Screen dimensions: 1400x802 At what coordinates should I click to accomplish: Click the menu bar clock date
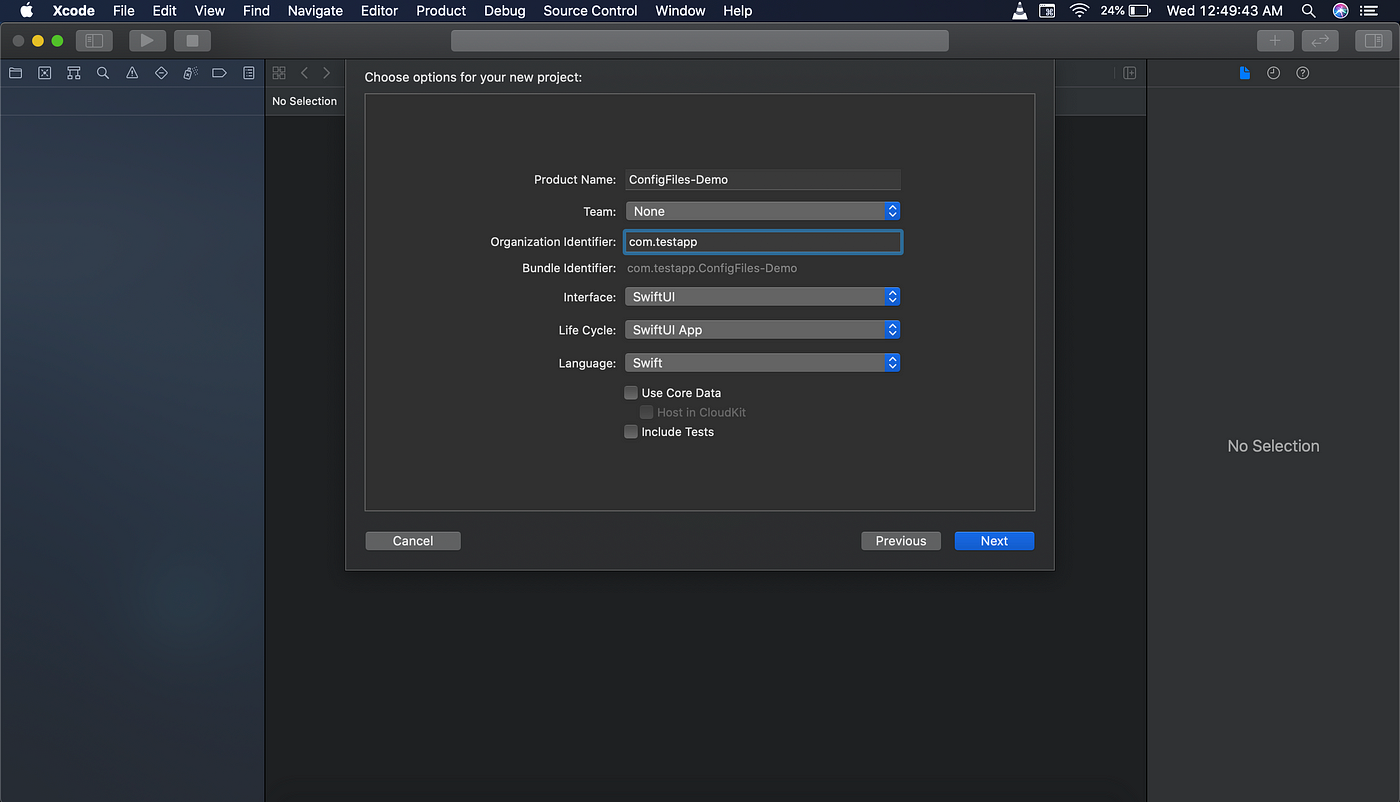click(1224, 11)
